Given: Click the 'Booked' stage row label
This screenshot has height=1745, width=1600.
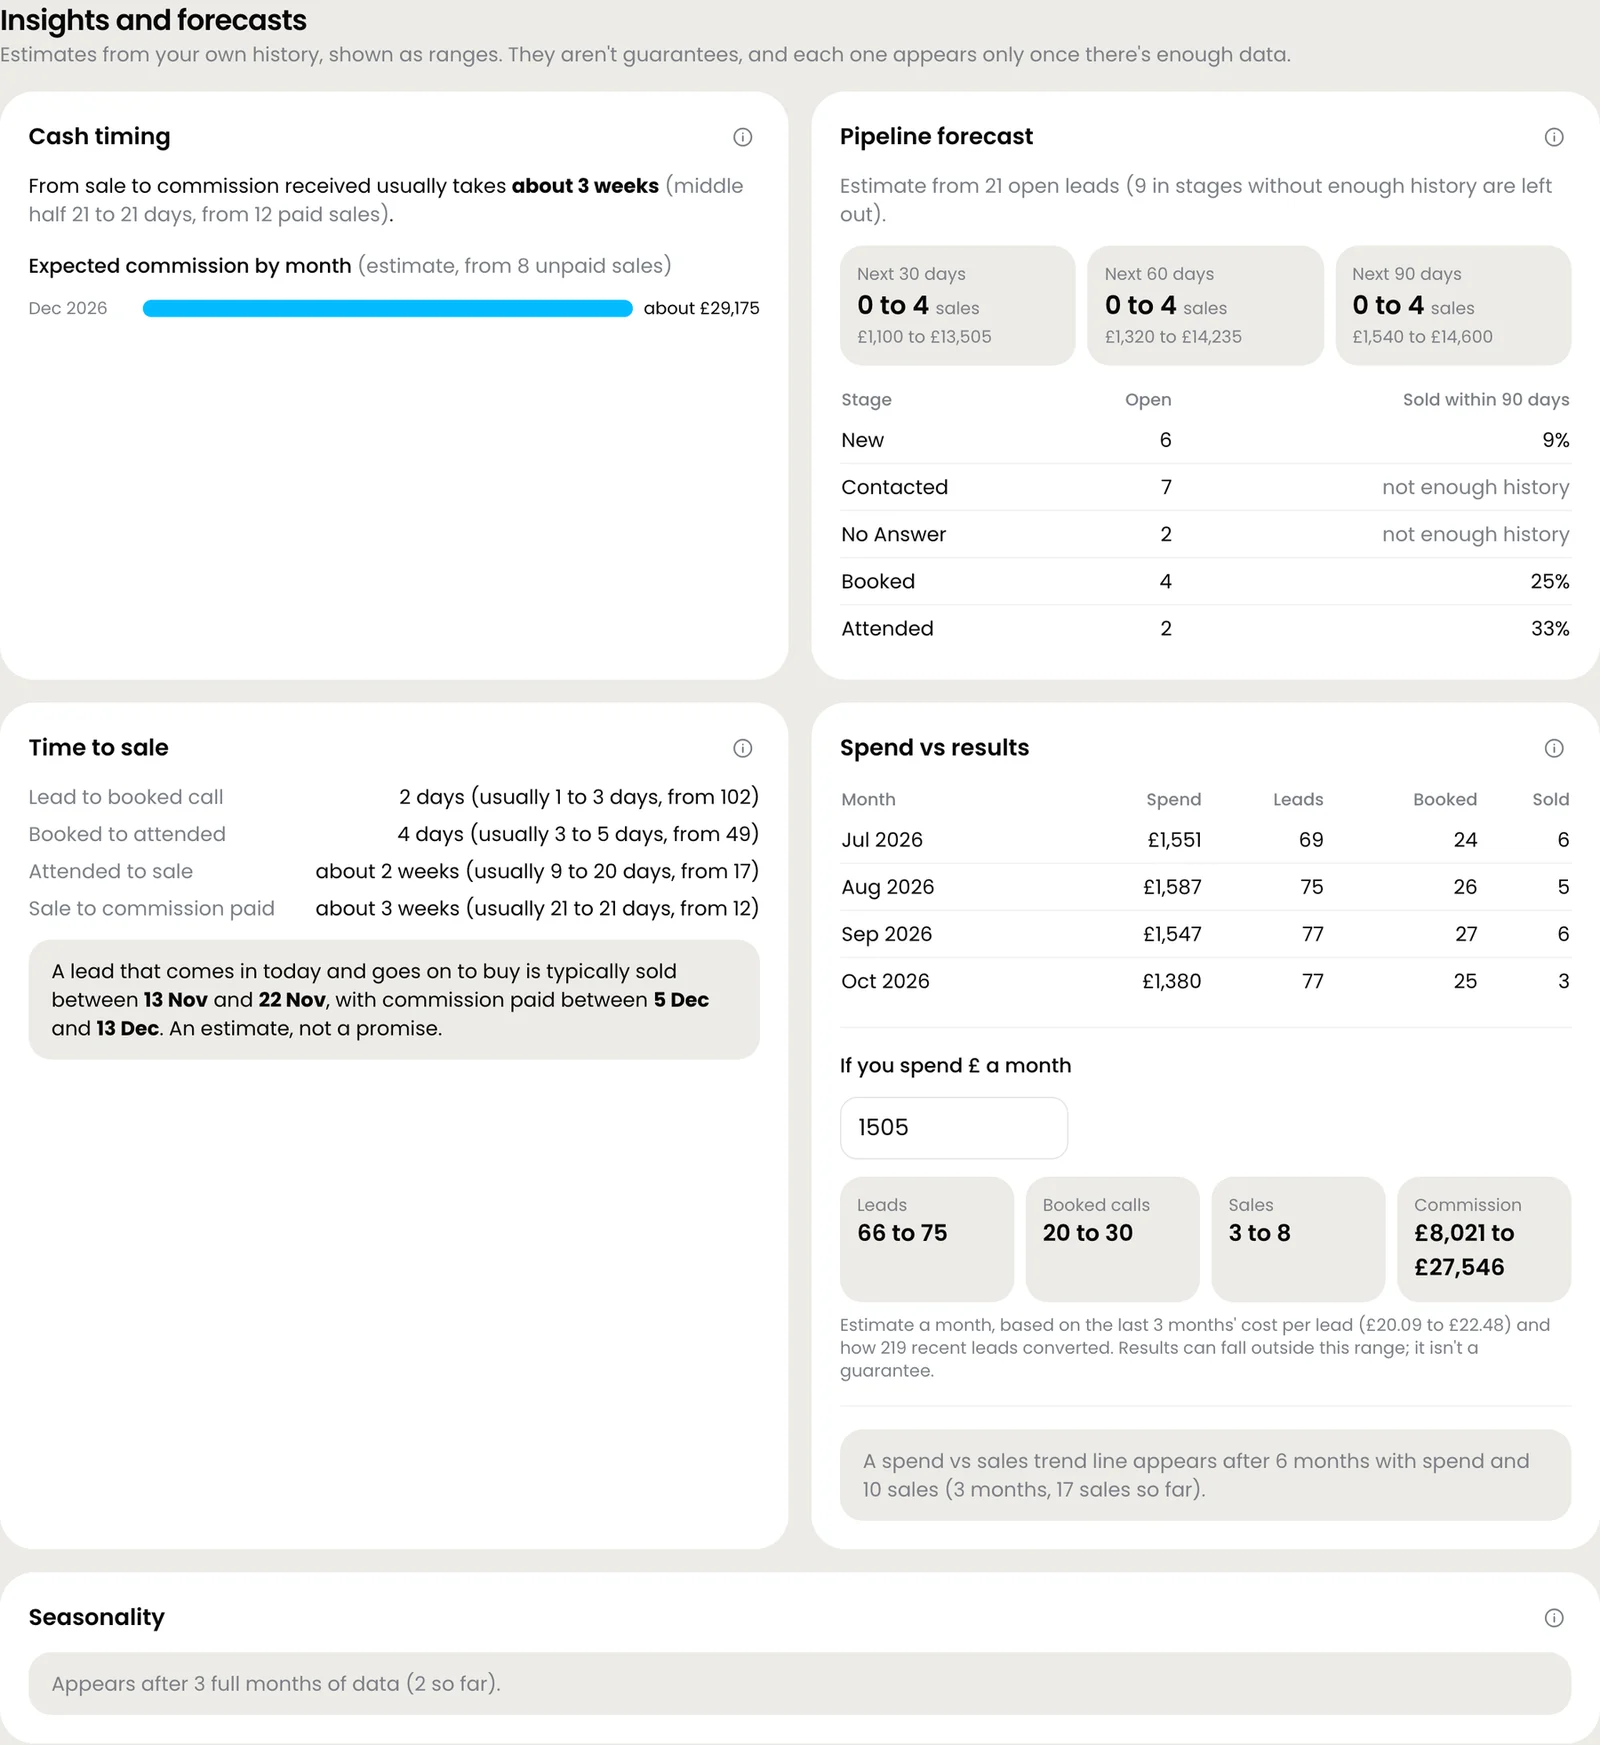Looking at the screenshot, I should (x=878, y=581).
